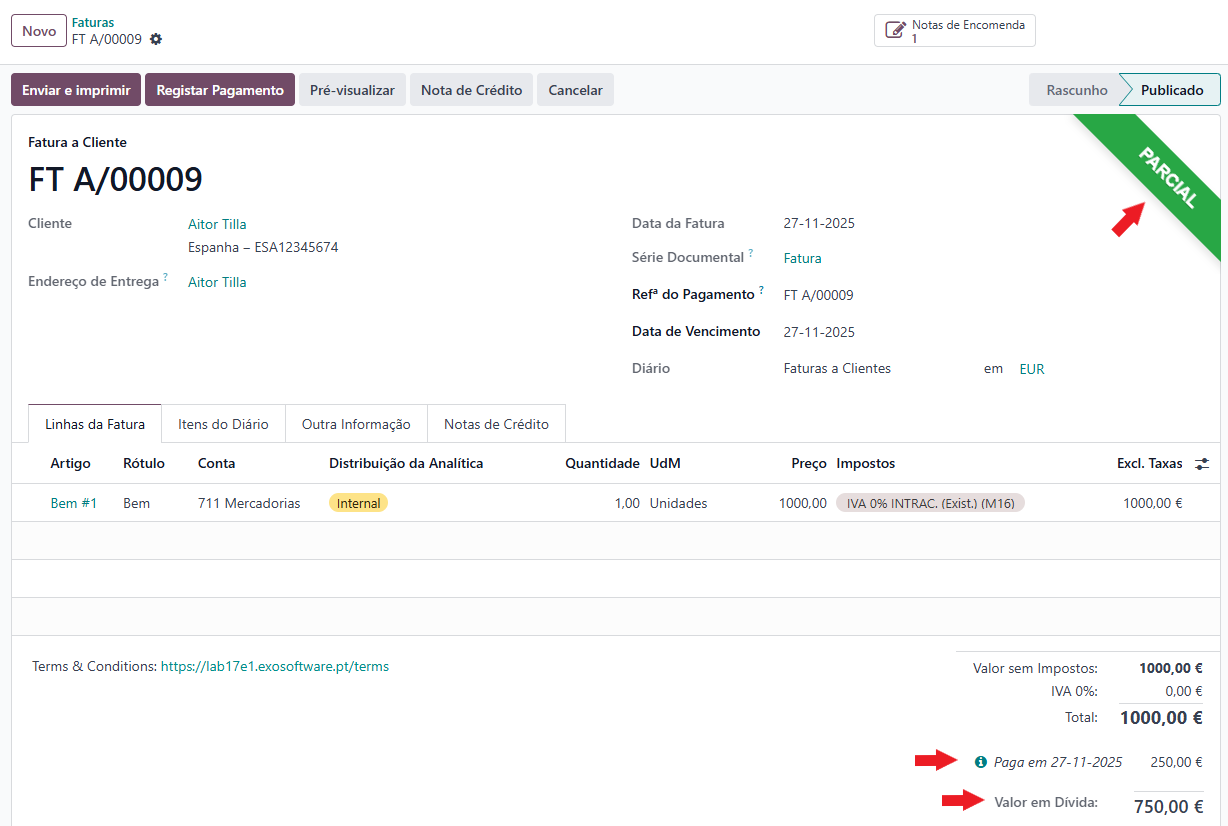Open the Notas de Encomenda smart button
This screenshot has height=826, width=1228.
click(955, 31)
